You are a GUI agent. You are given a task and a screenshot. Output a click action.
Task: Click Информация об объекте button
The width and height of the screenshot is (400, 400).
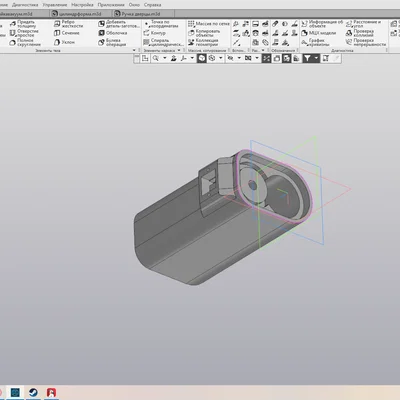click(322, 24)
